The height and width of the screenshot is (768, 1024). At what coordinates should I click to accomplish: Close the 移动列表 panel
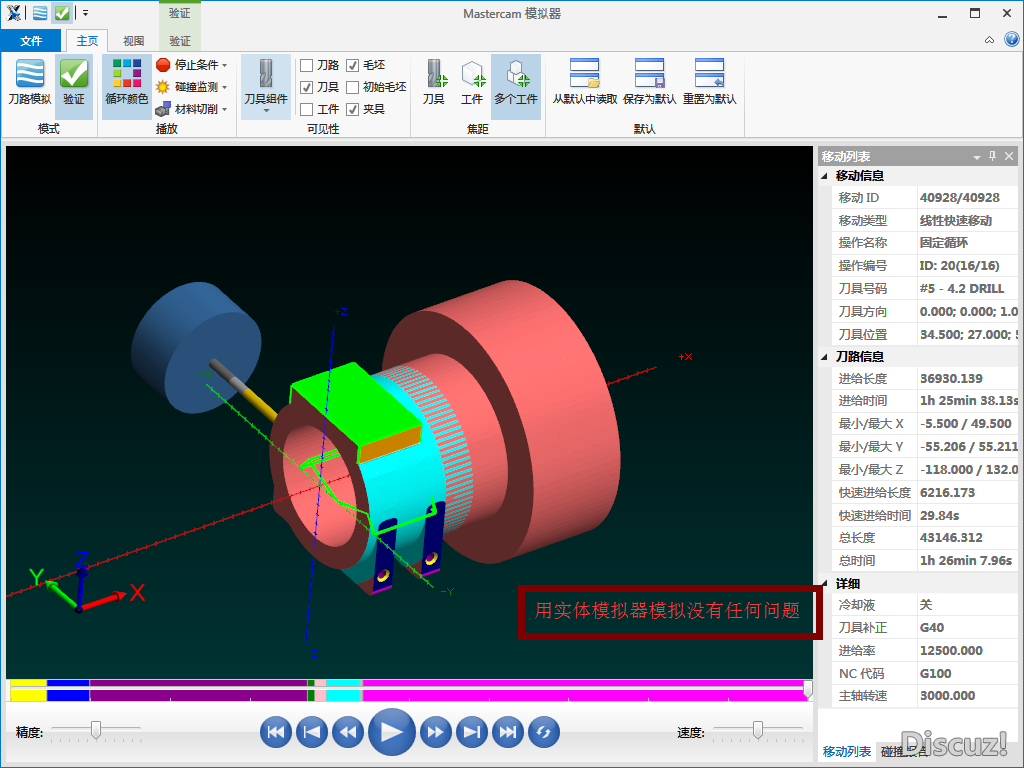(x=1009, y=156)
